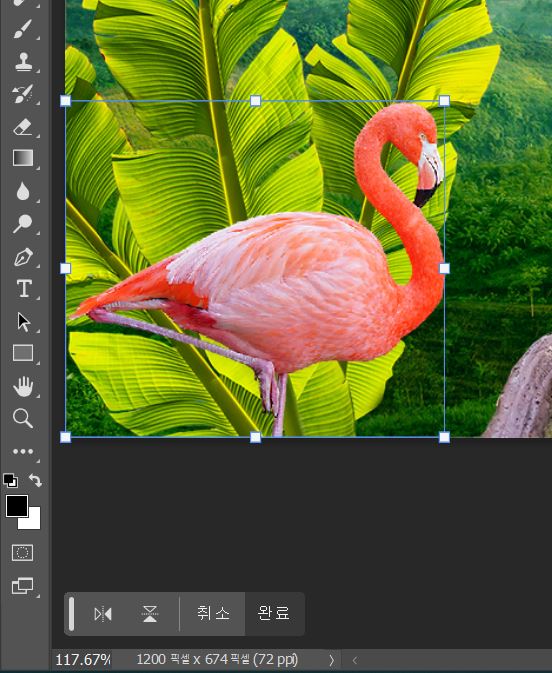This screenshot has height=673, width=552.
Task: Select the Dodge tool
Action: pyautogui.click(x=23, y=224)
